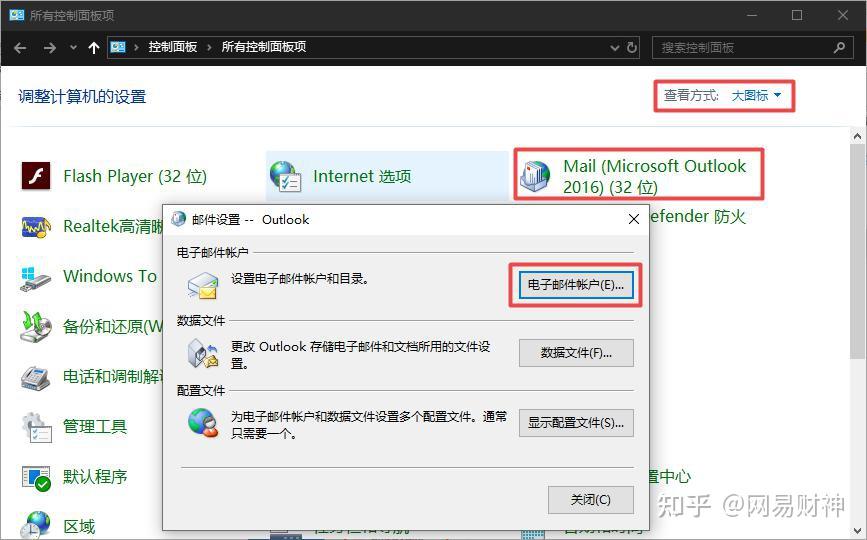Click the 电子邮件帐户(E)... button
This screenshot has width=867, height=540.
576,285
